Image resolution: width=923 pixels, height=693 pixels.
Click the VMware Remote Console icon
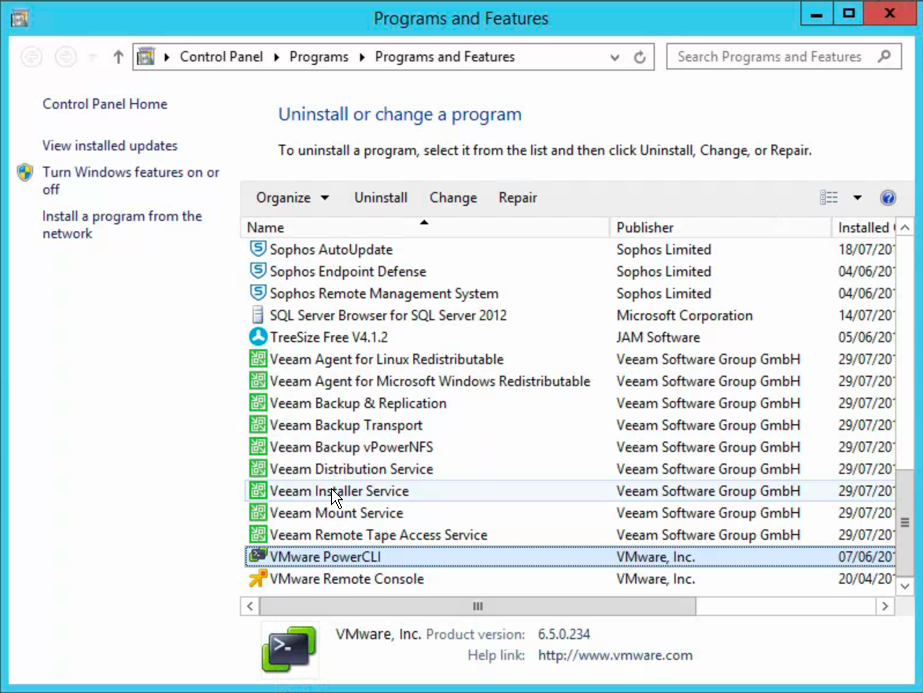tap(257, 579)
